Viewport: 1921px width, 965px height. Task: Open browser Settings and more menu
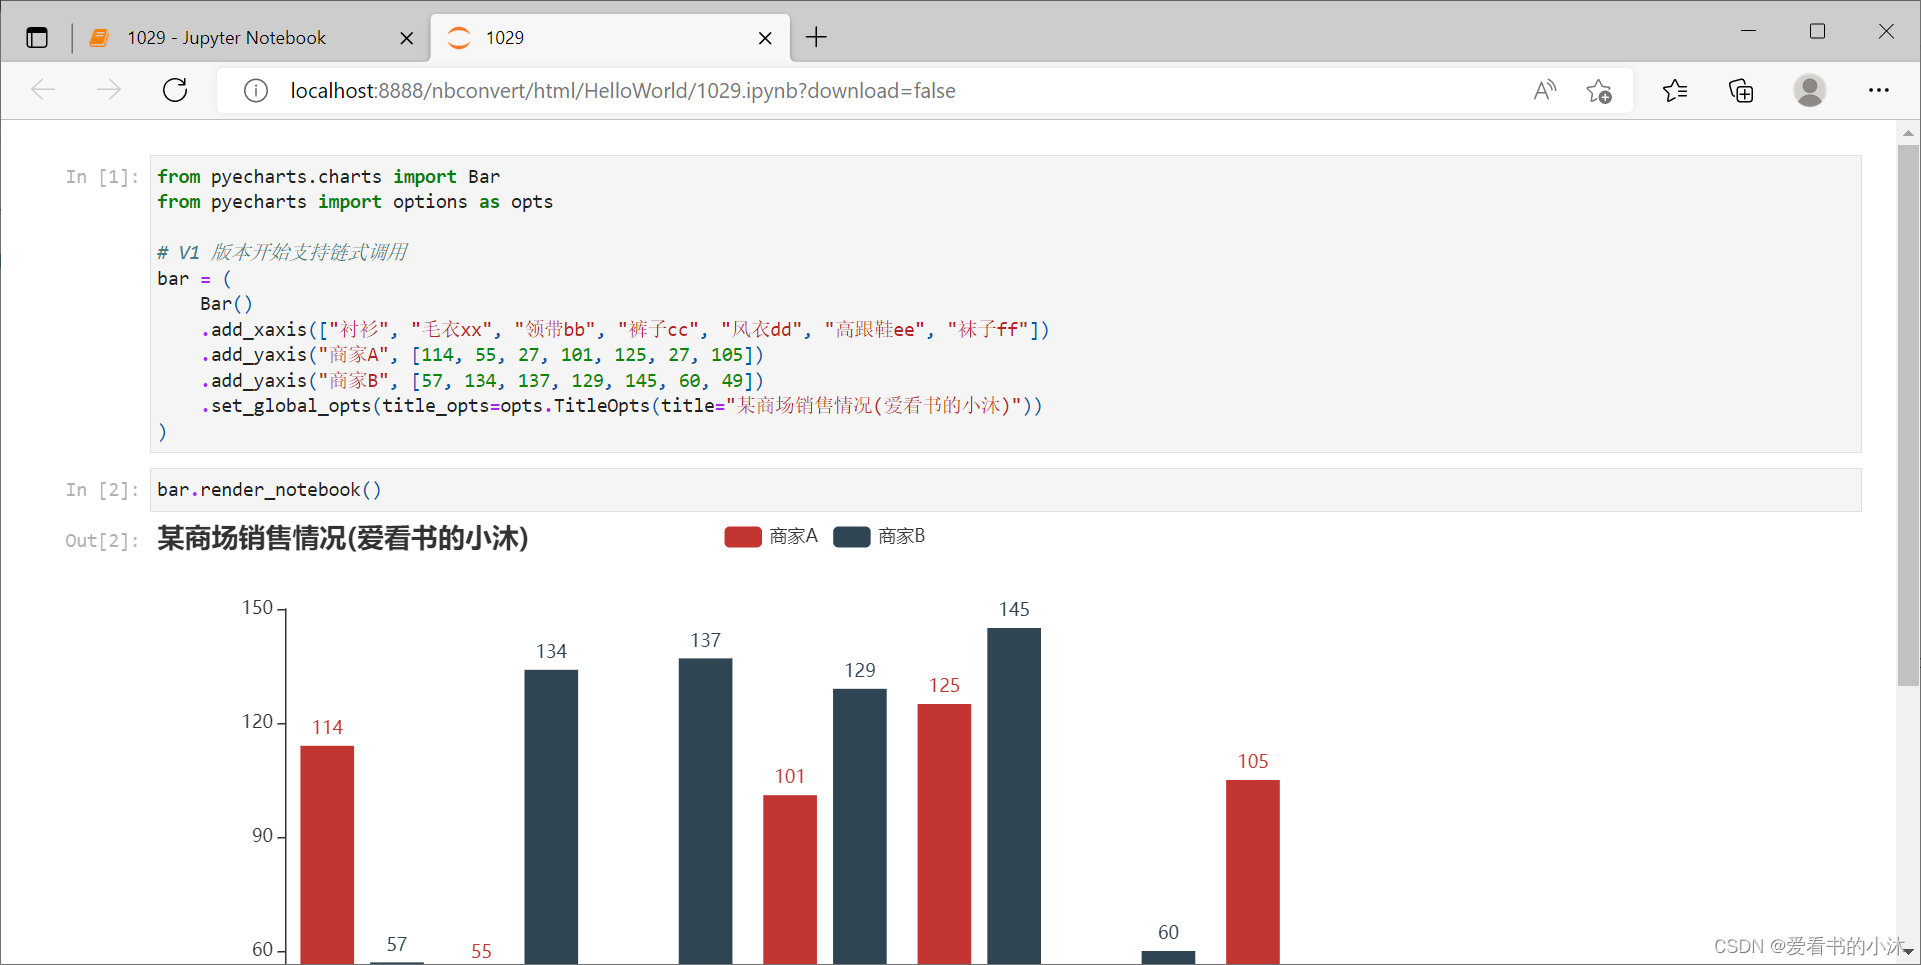tap(1878, 91)
